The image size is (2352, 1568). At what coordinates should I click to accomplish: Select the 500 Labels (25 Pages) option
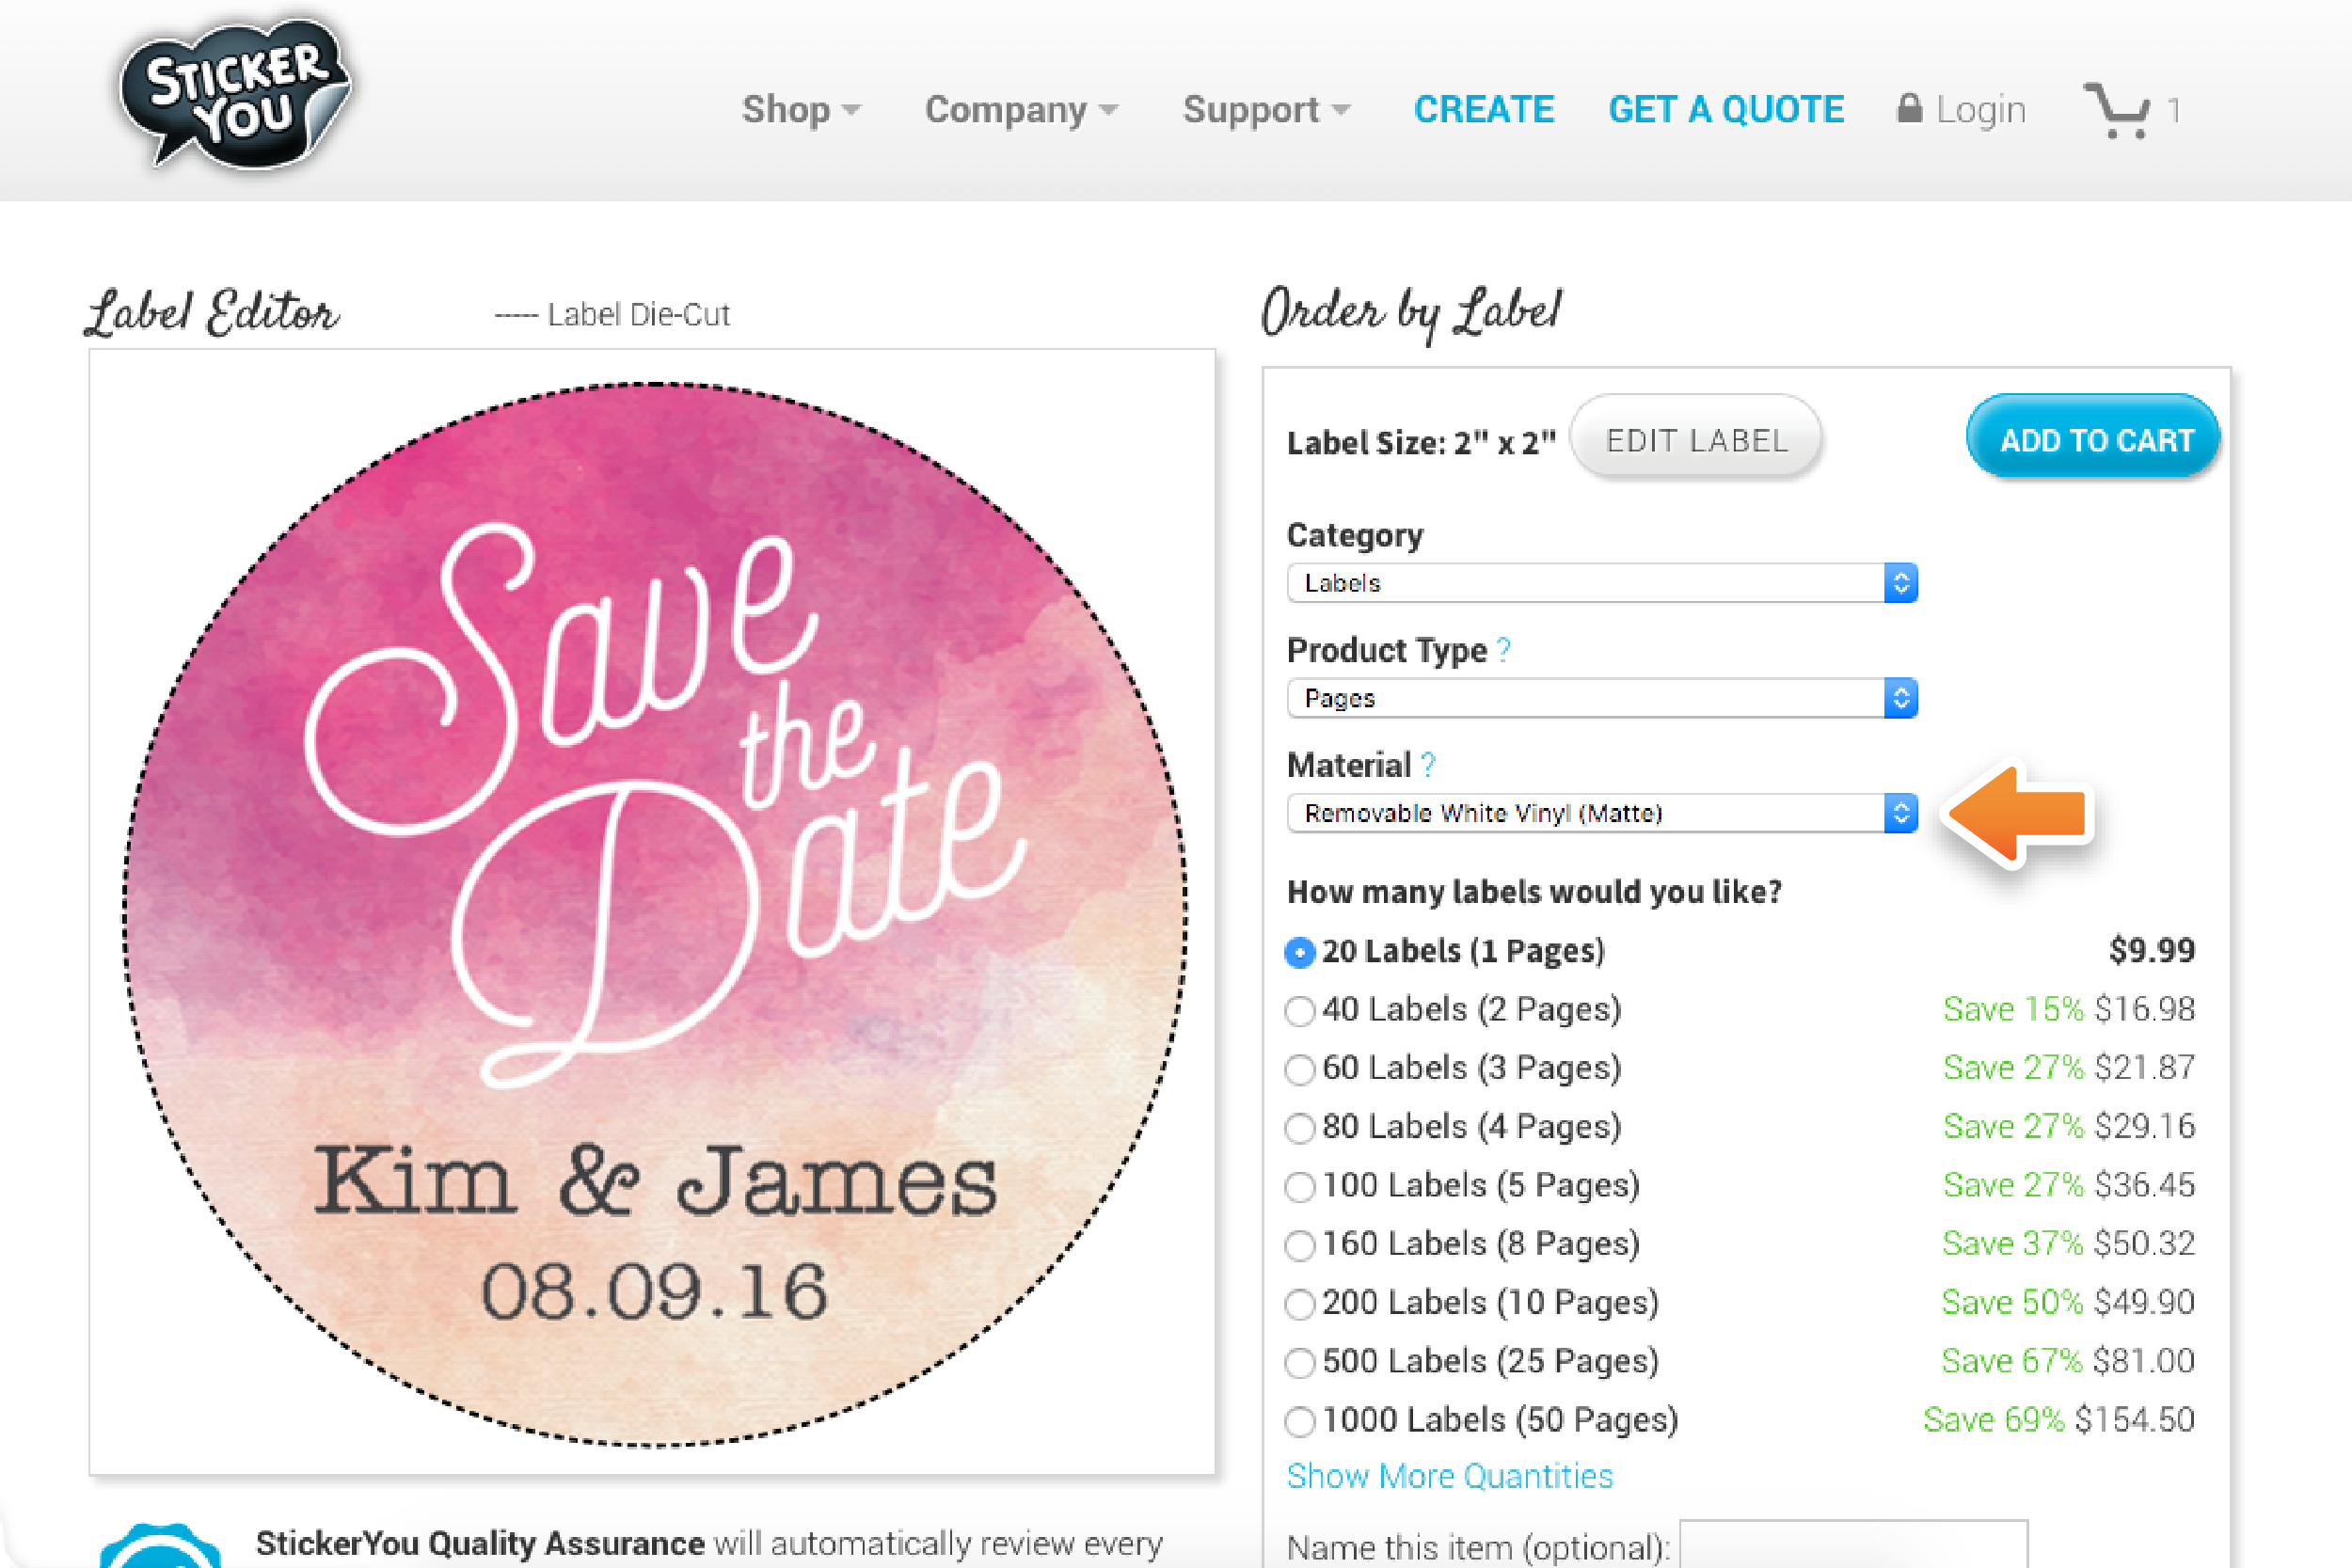(x=1300, y=1363)
